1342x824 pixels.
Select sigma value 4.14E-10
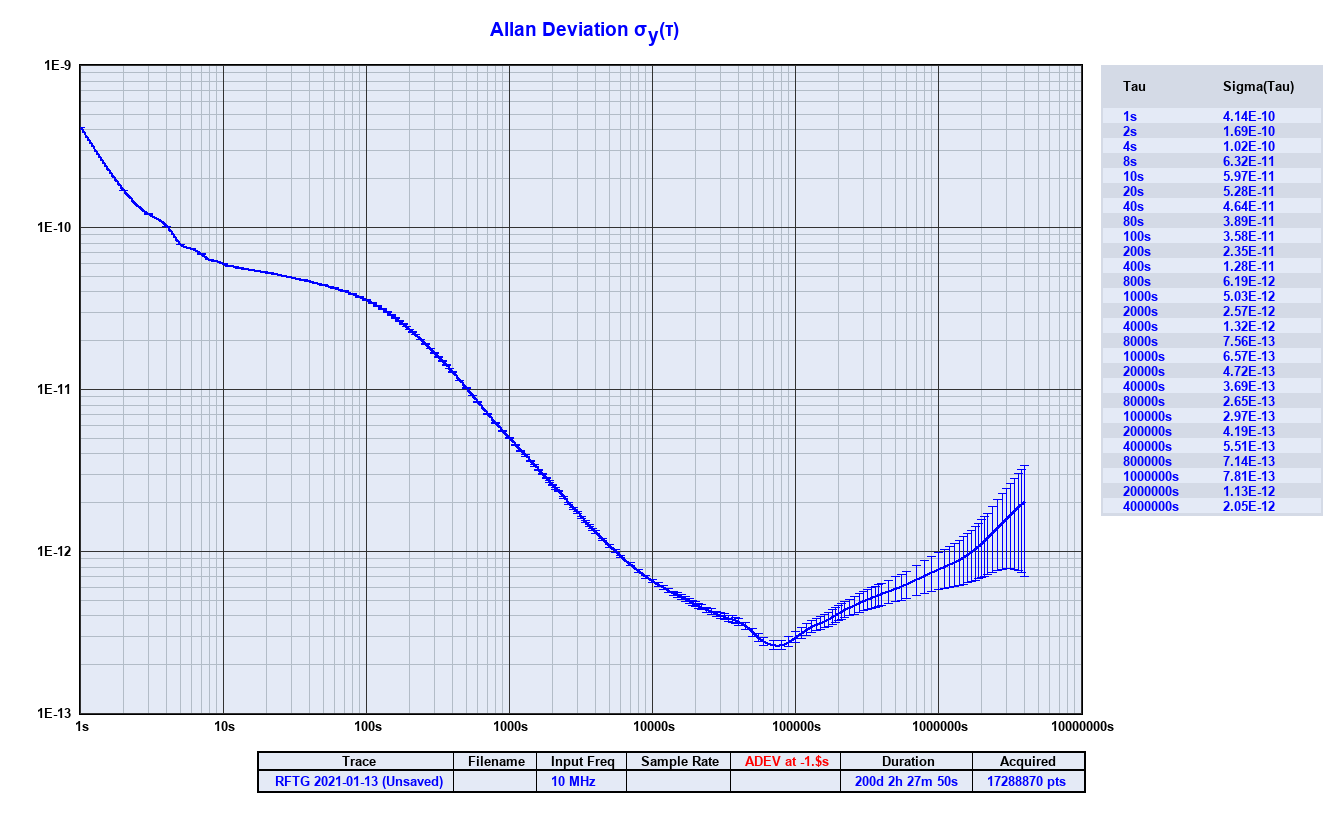pos(1249,117)
